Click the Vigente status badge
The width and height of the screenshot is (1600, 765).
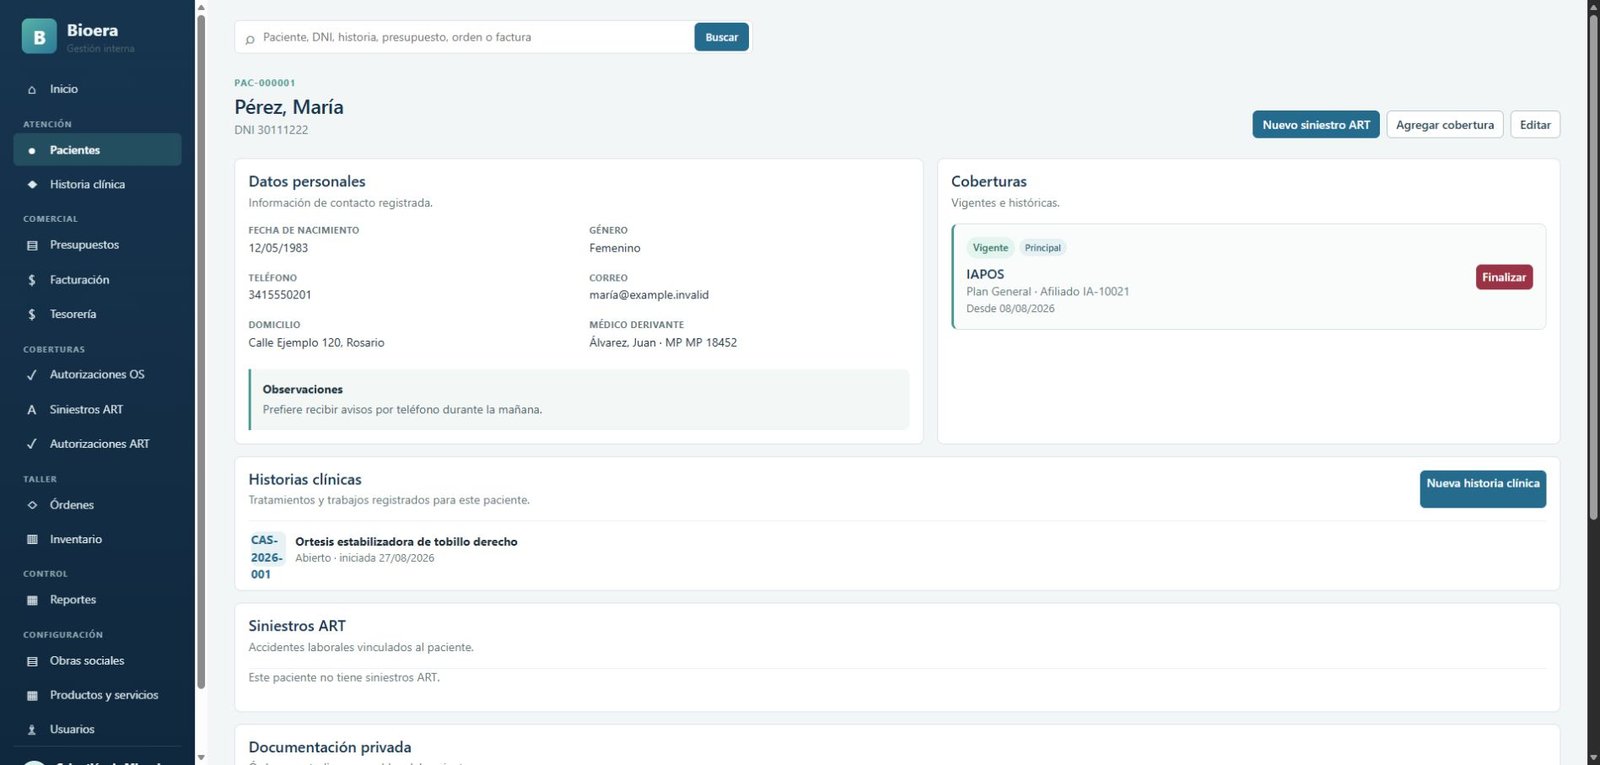[x=990, y=248]
